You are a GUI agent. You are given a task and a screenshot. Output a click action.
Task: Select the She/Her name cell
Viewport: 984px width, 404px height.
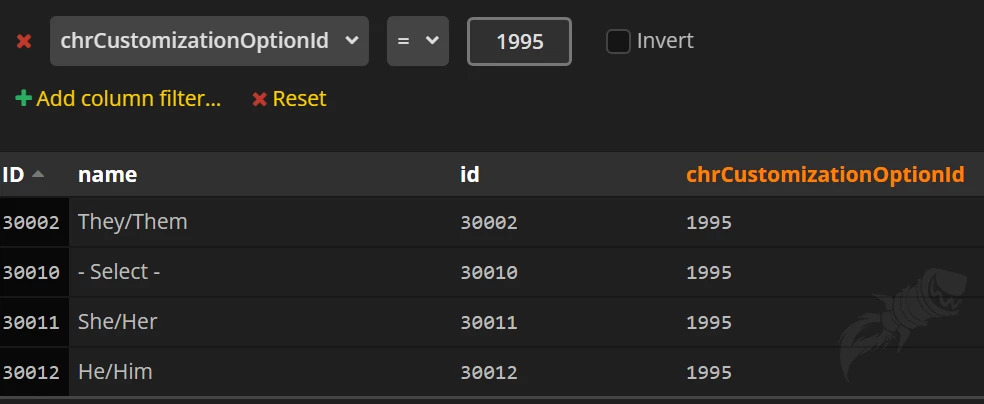(117, 322)
